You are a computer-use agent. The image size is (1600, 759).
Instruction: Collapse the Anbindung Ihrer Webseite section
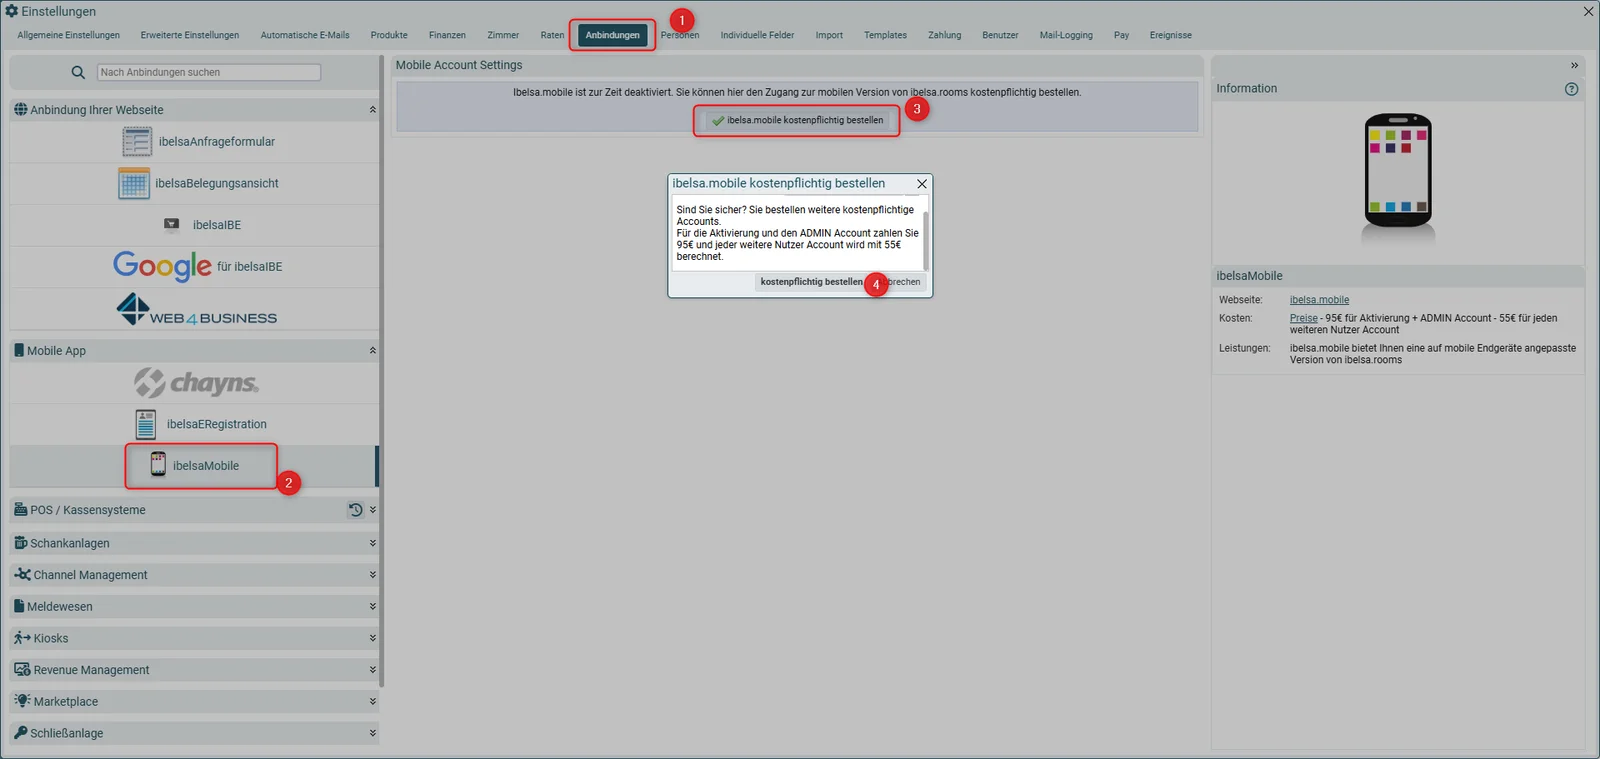373,110
